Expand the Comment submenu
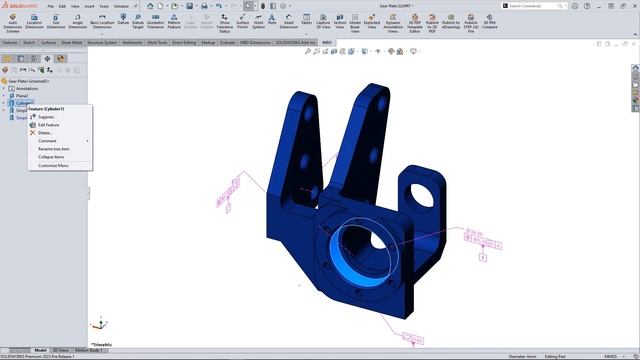This screenshot has width=640, height=360. coord(60,141)
